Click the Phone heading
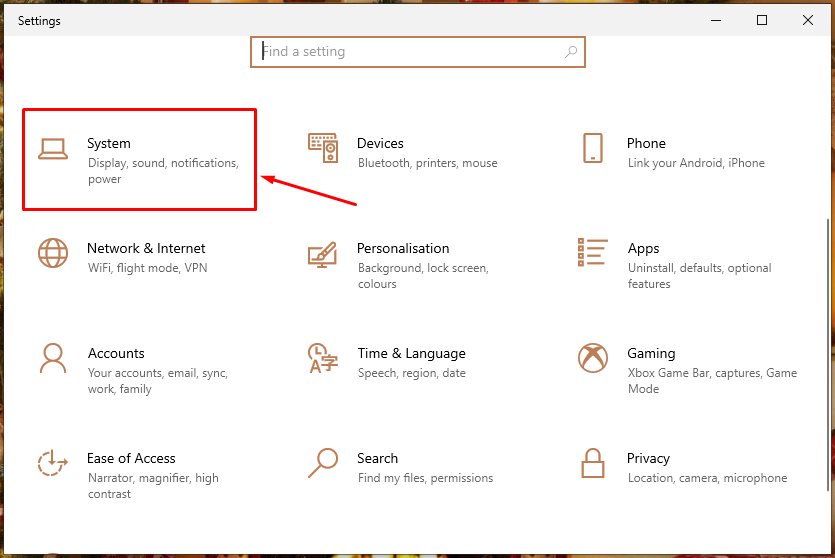 click(646, 143)
